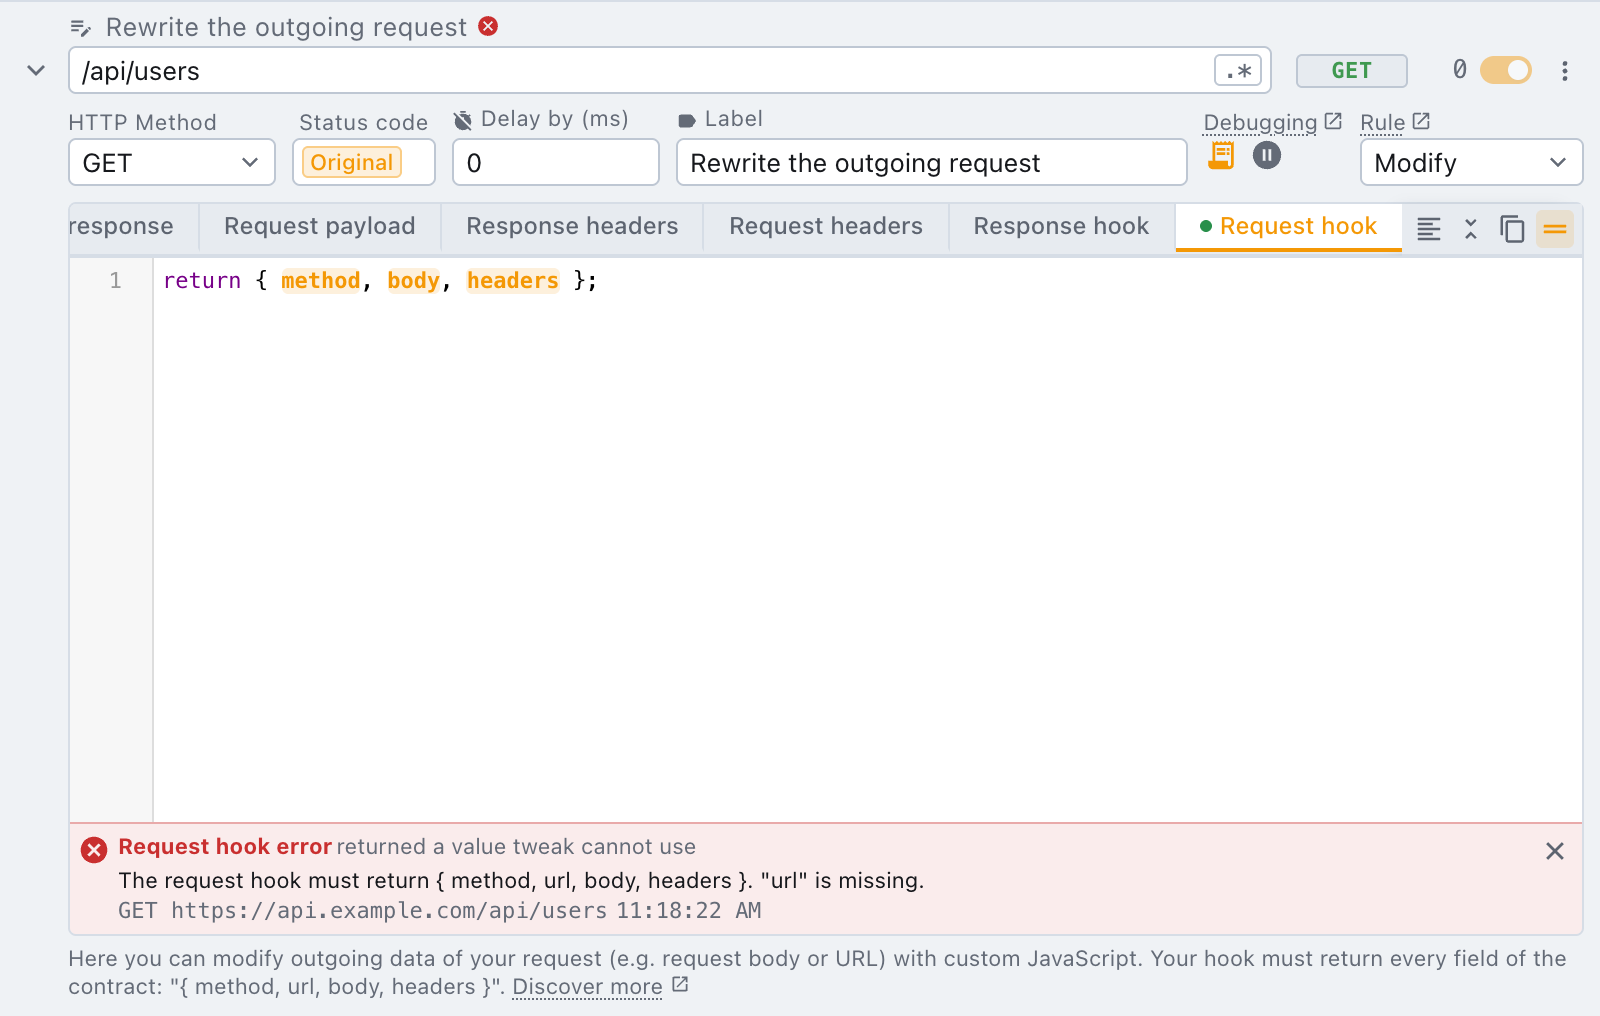
Task: Switch to the Request headers tab
Action: (x=826, y=226)
